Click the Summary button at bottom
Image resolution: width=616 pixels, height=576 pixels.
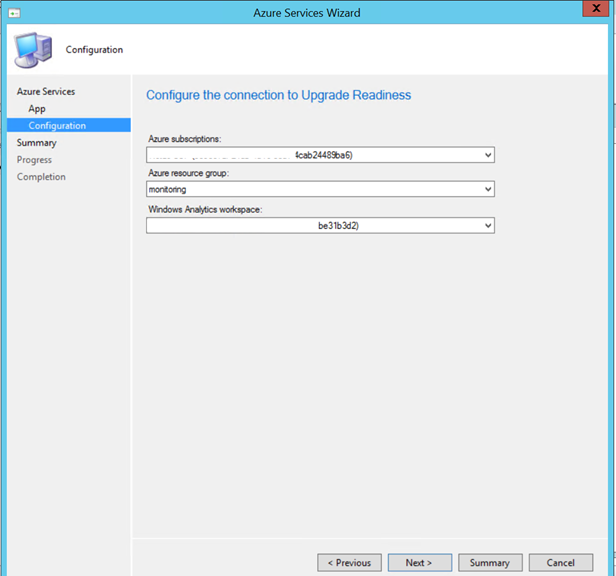tap(490, 563)
